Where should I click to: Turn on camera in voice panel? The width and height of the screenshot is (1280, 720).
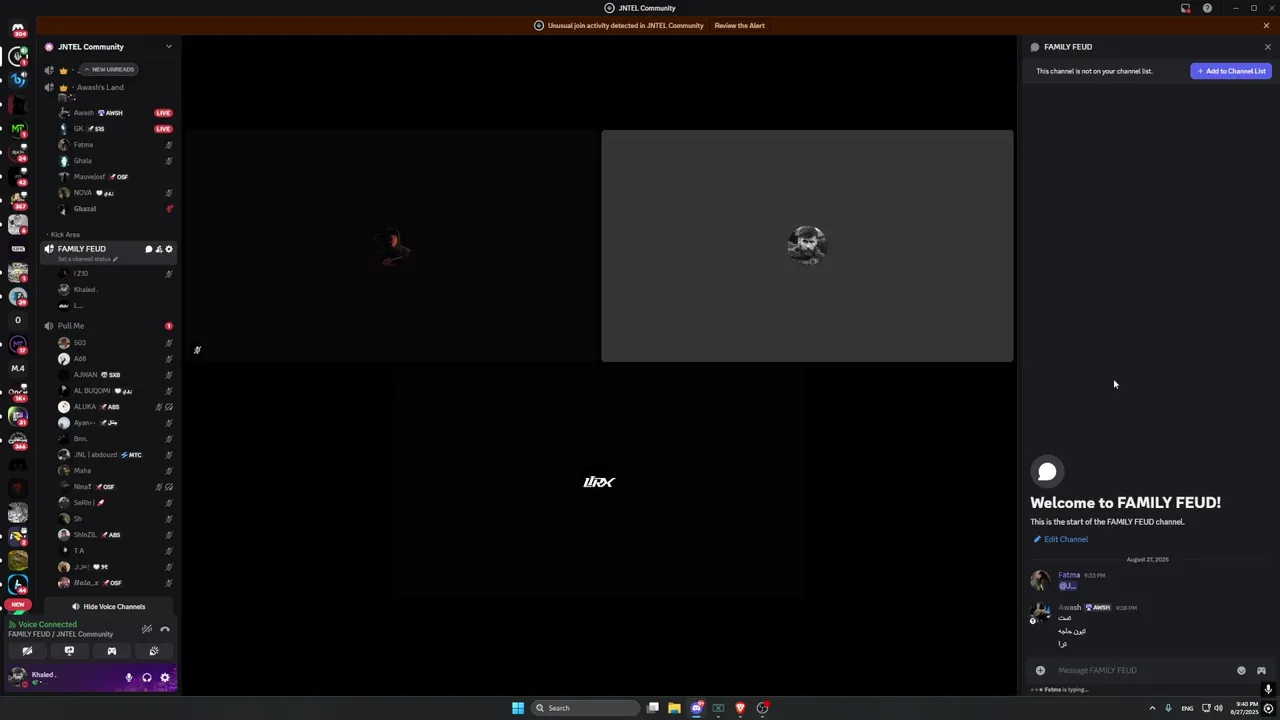coord(27,651)
